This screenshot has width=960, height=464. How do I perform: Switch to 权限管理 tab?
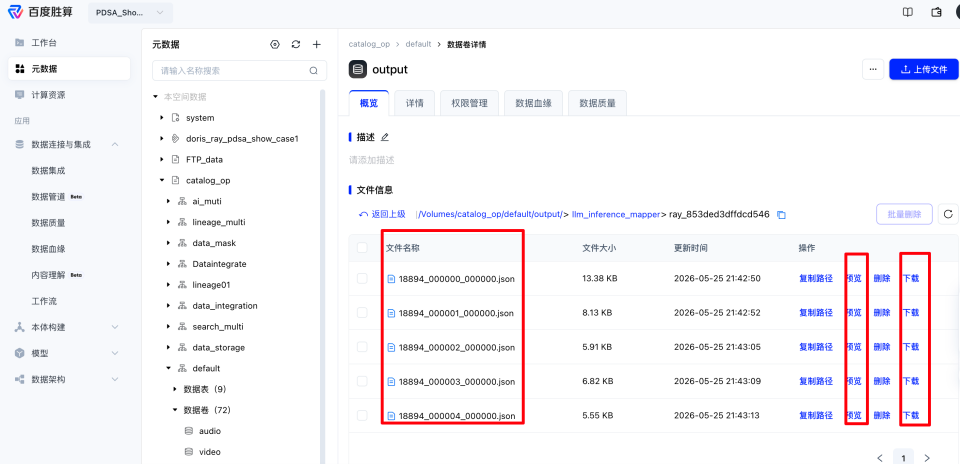click(470, 103)
